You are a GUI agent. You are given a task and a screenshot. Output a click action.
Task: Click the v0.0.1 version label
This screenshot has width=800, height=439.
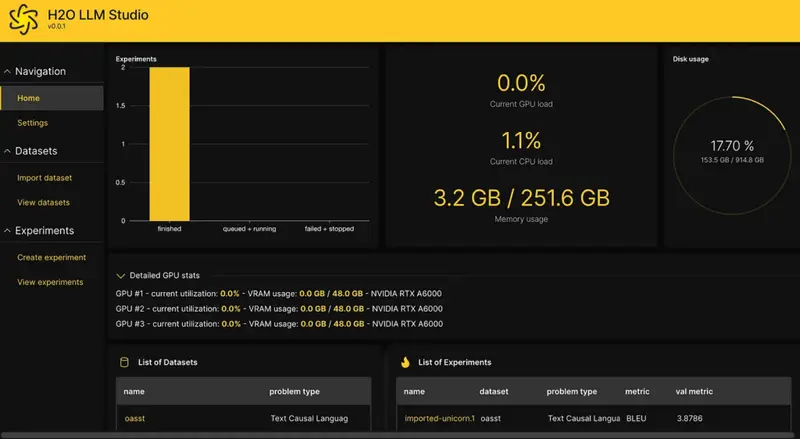[56, 27]
